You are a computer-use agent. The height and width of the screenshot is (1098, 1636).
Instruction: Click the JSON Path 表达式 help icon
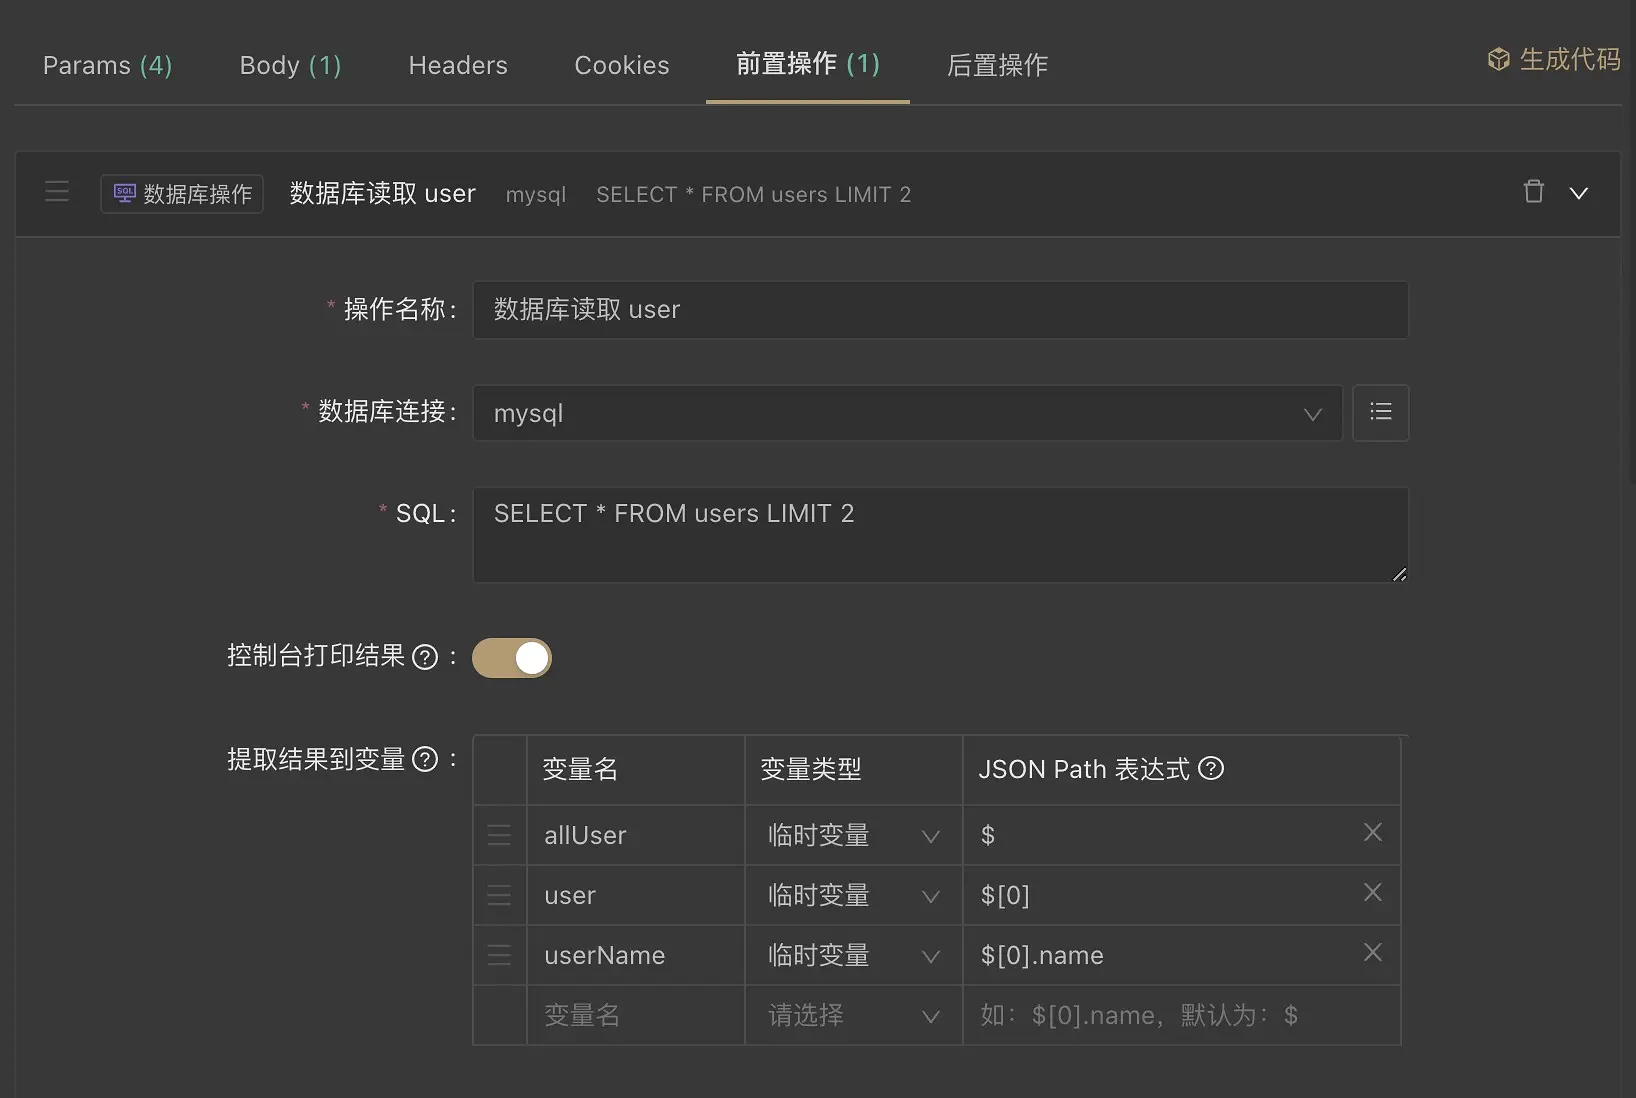click(x=1212, y=769)
